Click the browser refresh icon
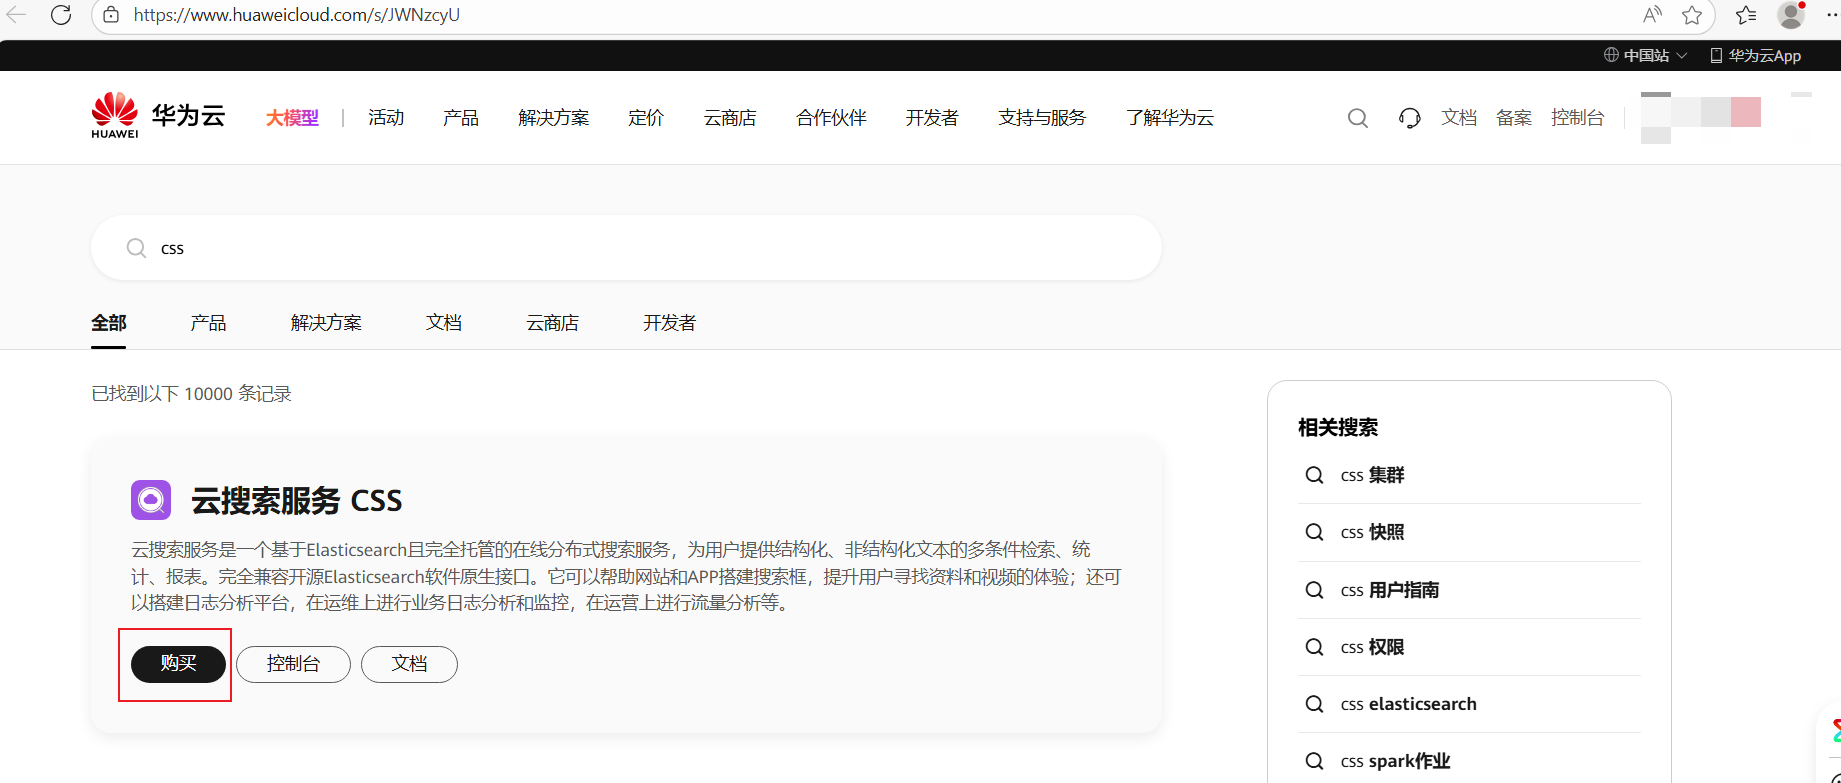1841x783 pixels. pyautogui.click(x=61, y=15)
